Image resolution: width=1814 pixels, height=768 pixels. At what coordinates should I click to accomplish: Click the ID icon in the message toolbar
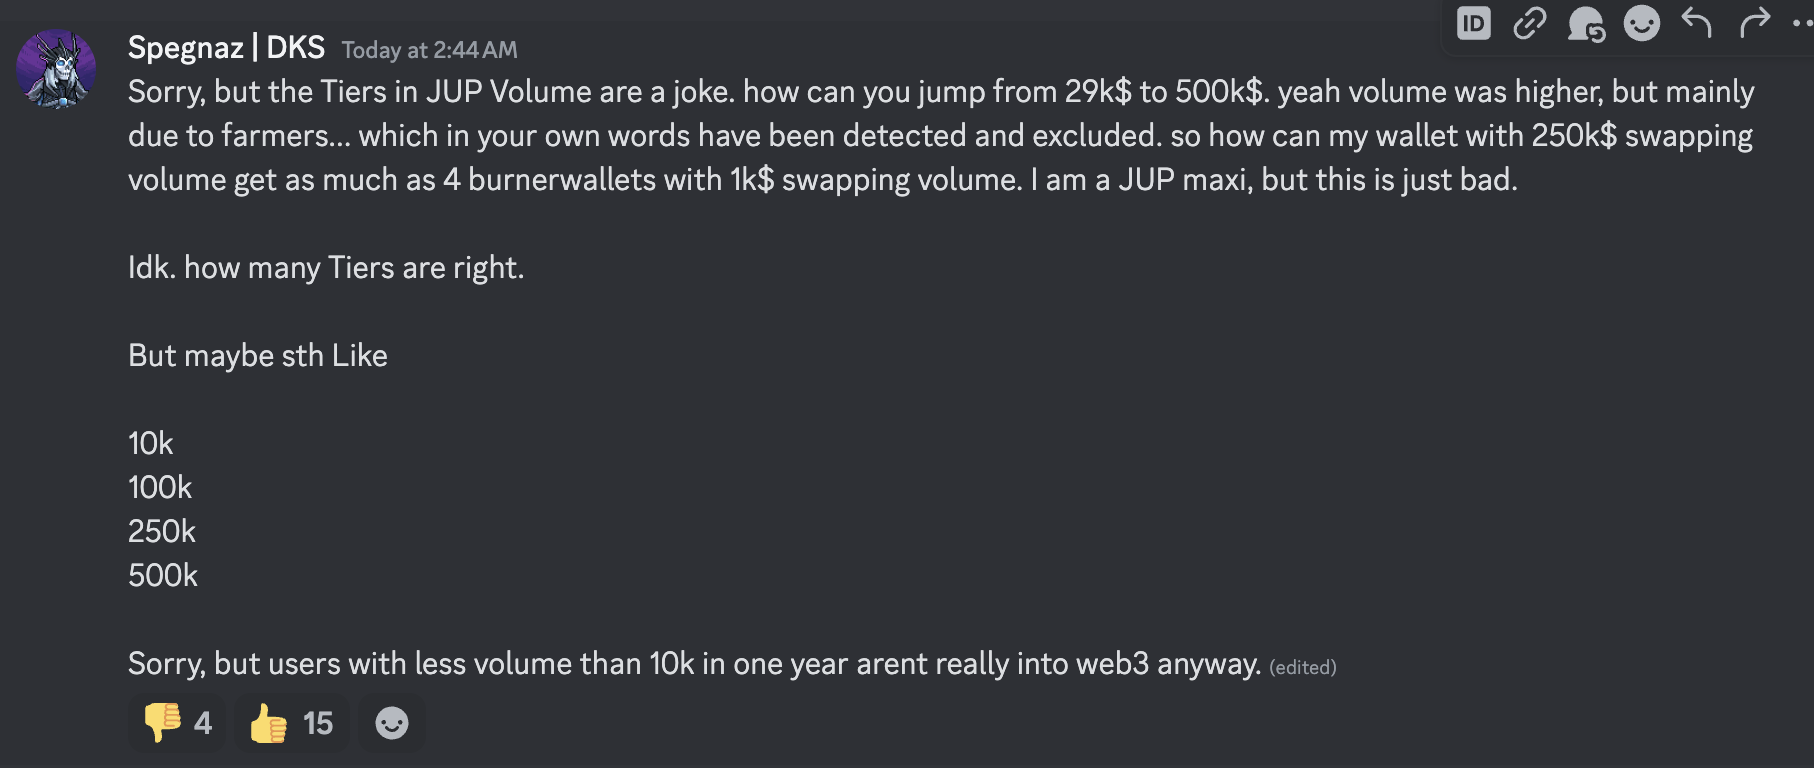click(1474, 24)
